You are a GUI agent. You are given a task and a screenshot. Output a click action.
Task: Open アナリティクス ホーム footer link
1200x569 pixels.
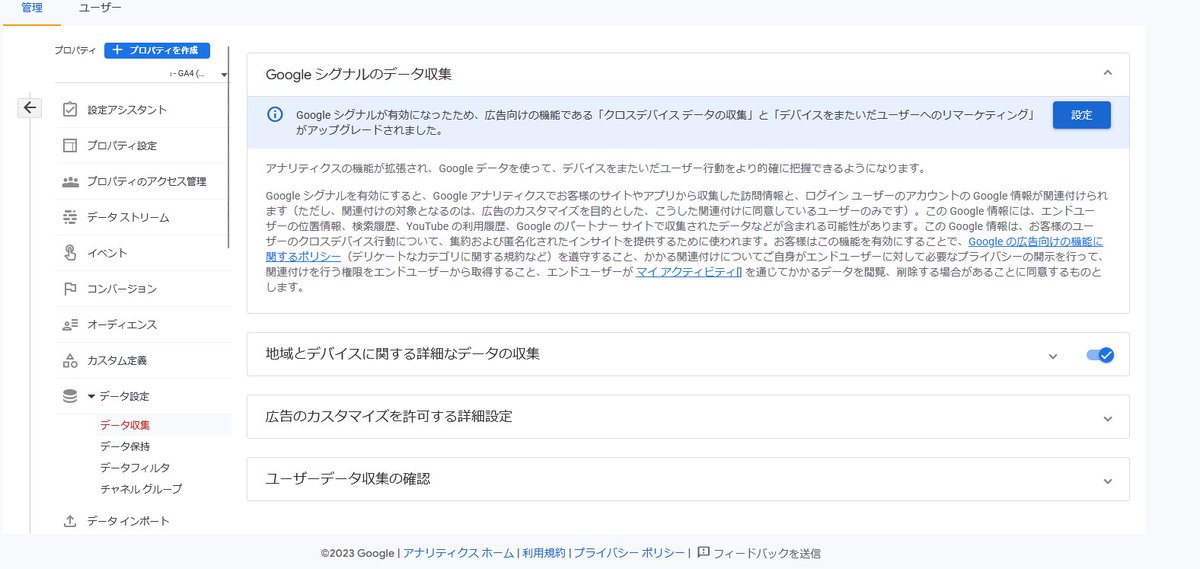[x=459, y=553]
